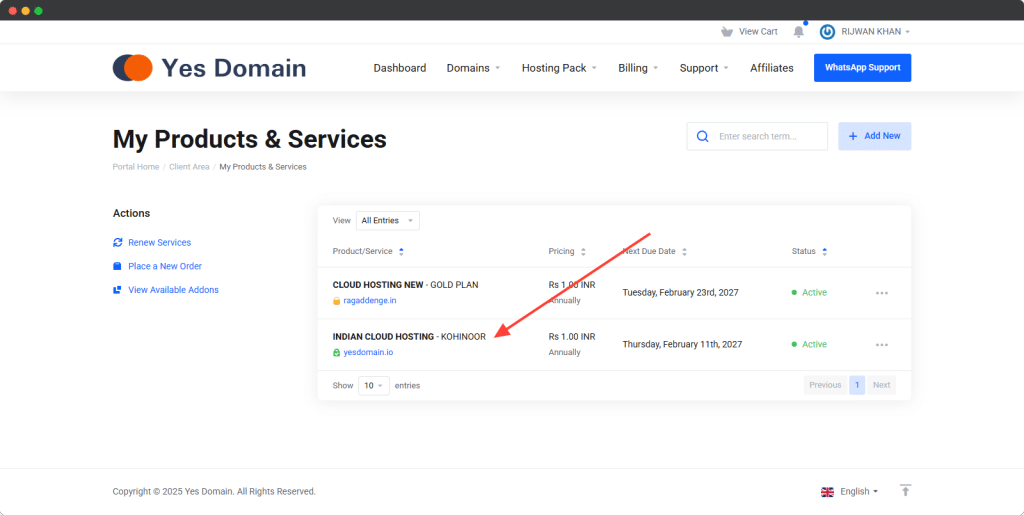This screenshot has width=1024, height=515.
Task: Open three-dots menu for Indian Cloud Hosting row
Action: (x=882, y=345)
